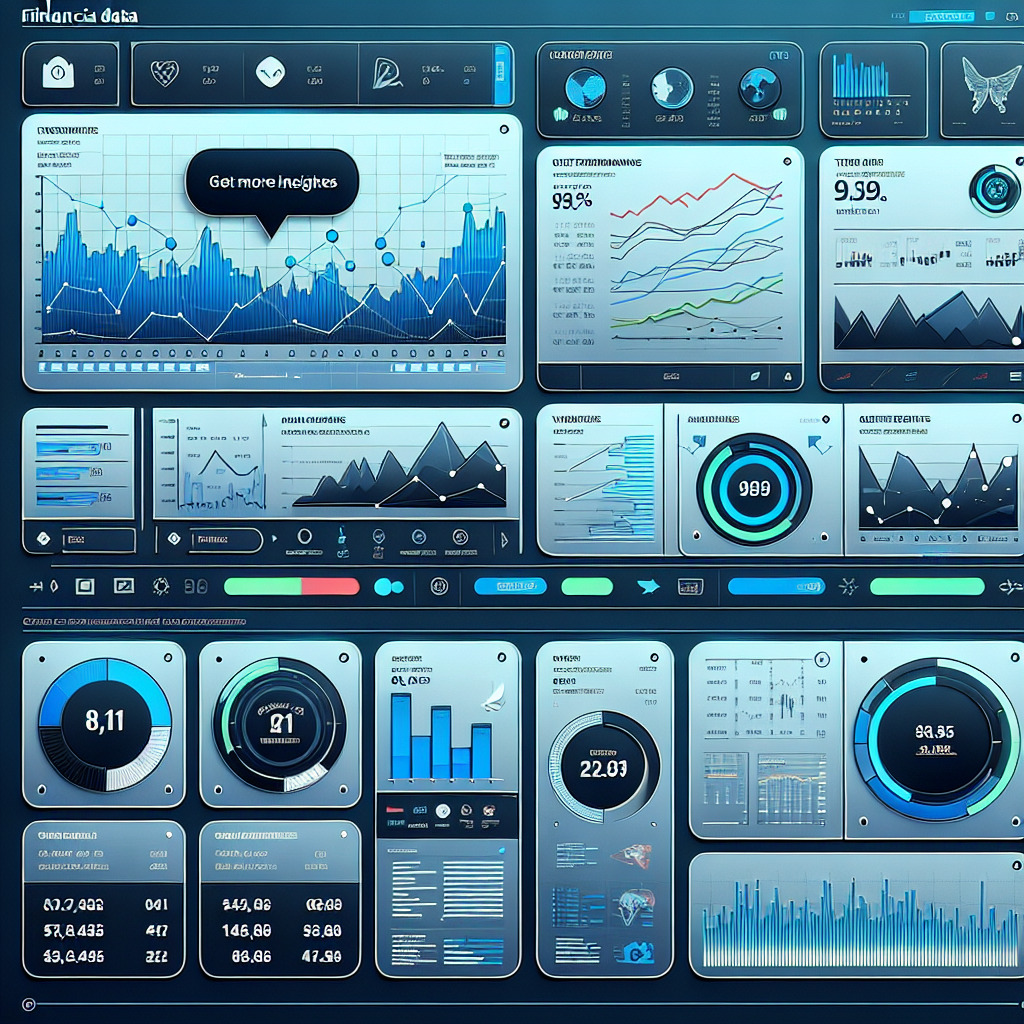Viewport: 1024px width, 1024px height.
Task: Open the grid icon at the toolbar's left end
Action: tap(86, 588)
